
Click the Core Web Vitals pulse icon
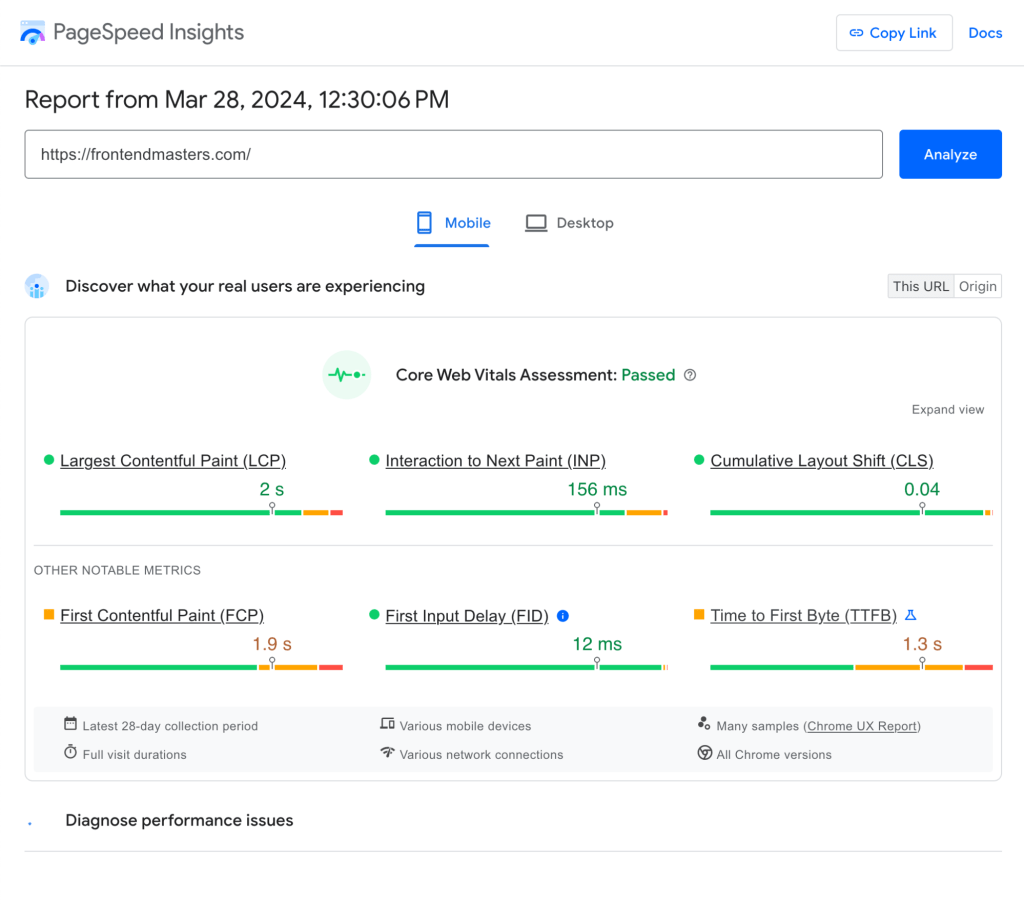[347, 375]
